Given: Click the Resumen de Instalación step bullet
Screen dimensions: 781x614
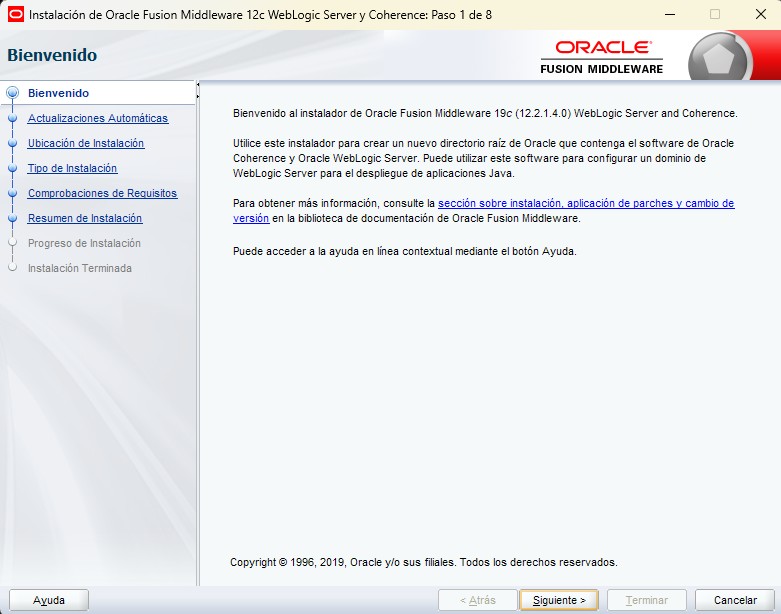Looking at the screenshot, I should pyautogui.click(x=12, y=218).
